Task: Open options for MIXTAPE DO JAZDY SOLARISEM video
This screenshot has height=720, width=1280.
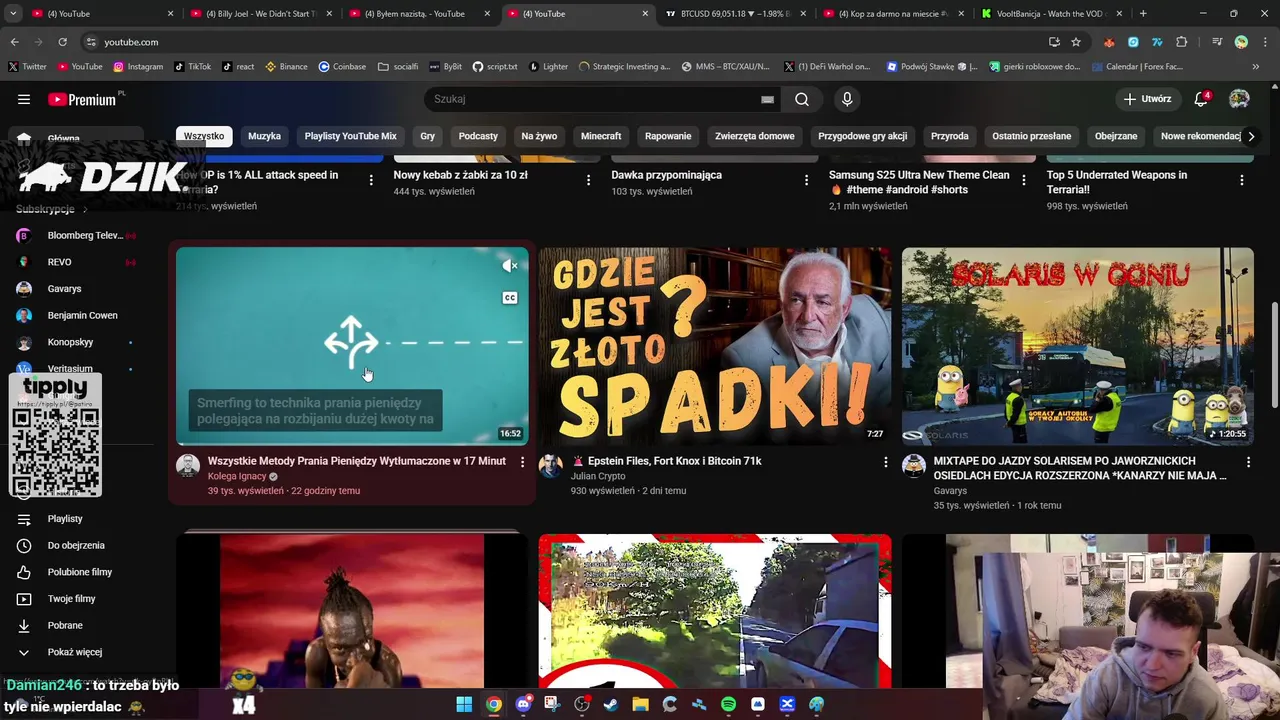Action: pos(1248,461)
